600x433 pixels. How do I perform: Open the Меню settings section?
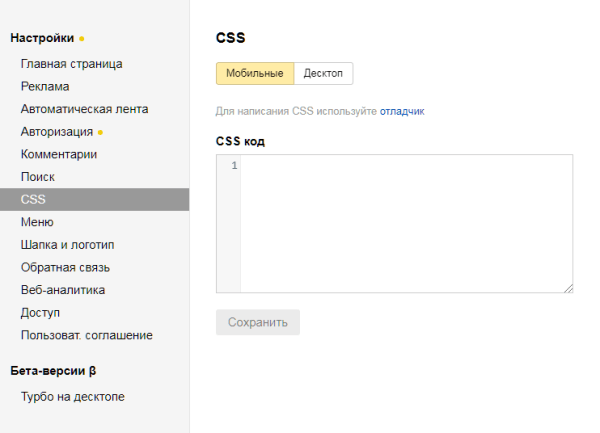[37, 222]
